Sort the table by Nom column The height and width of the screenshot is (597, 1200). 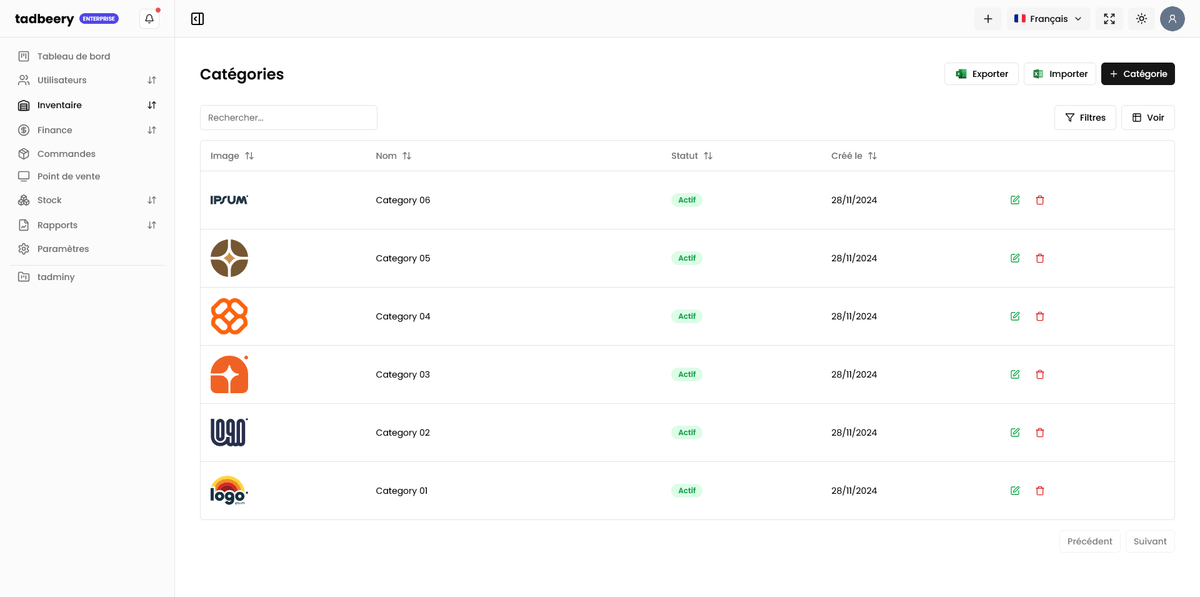pyautogui.click(x=394, y=156)
